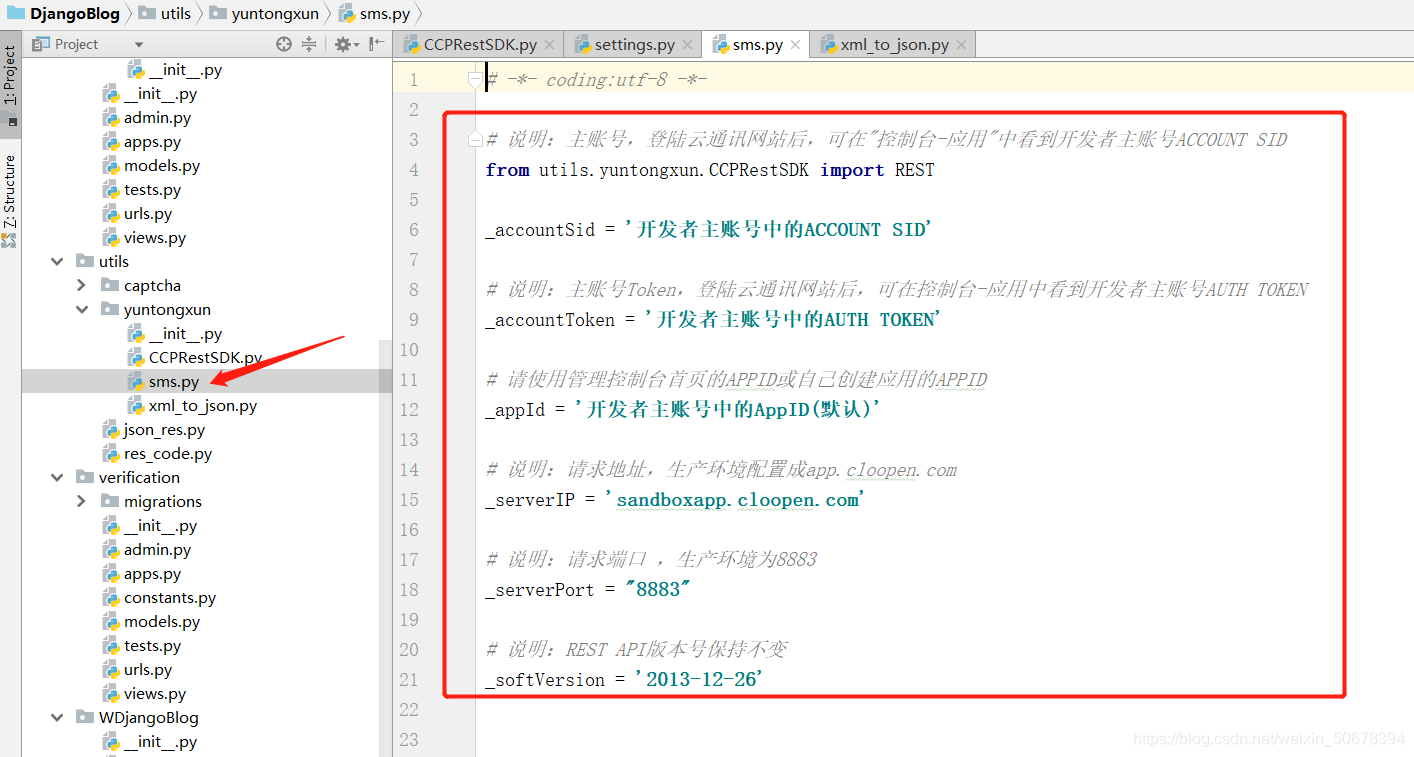Image resolution: width=1414 pixels, height=757 pixels.
Task: Fold the comment block at line 3
Action: pyautogui.click(x=476, y=139)
